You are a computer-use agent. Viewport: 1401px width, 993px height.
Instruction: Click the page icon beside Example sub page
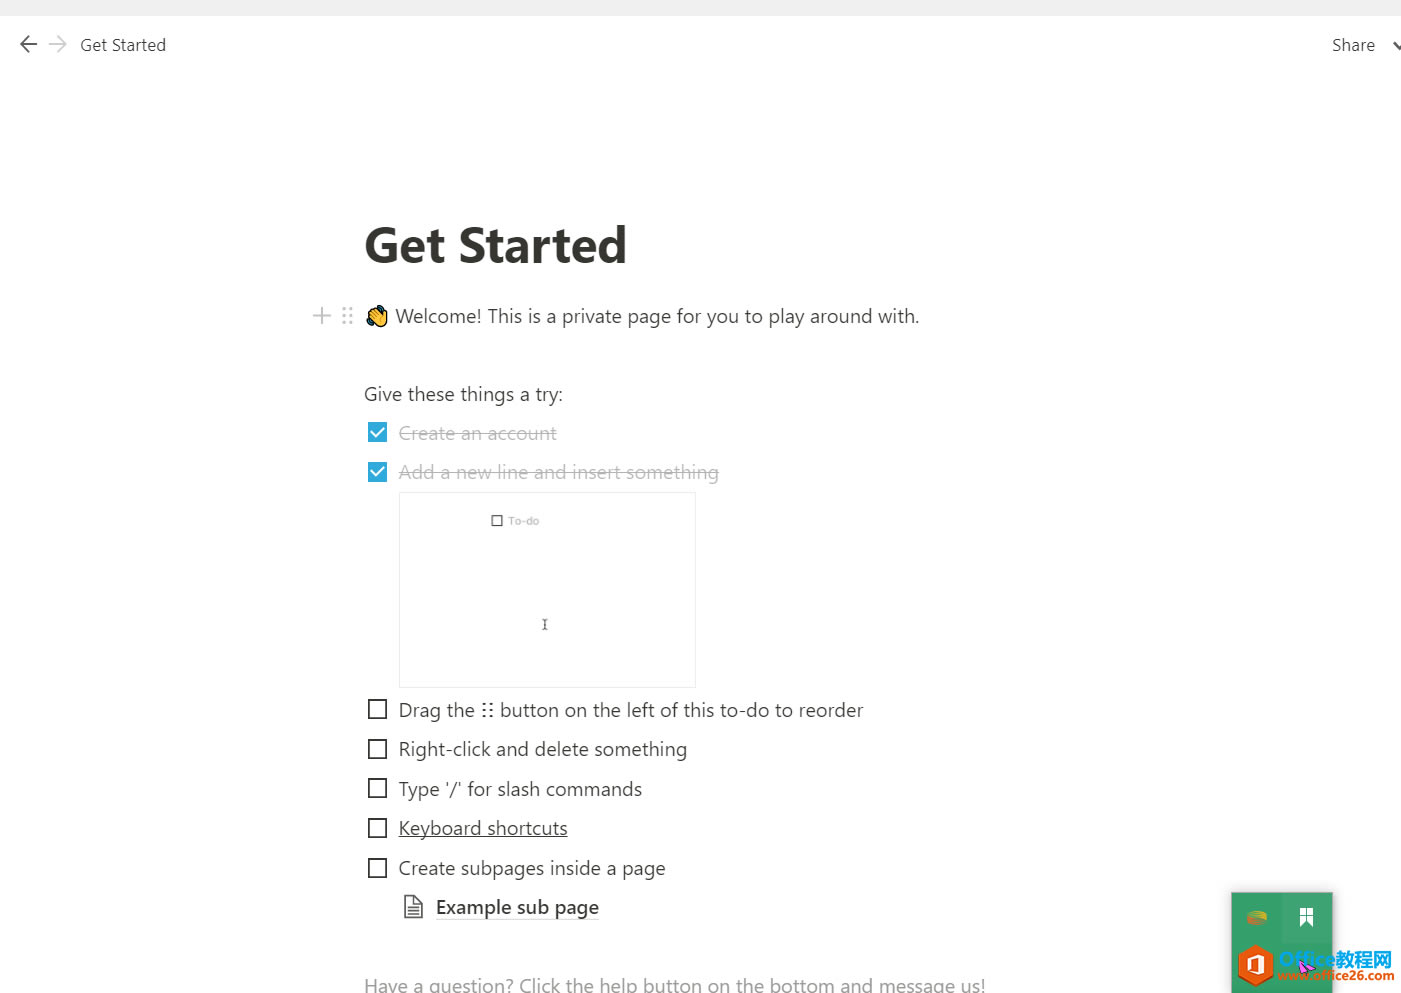point(413,907)
